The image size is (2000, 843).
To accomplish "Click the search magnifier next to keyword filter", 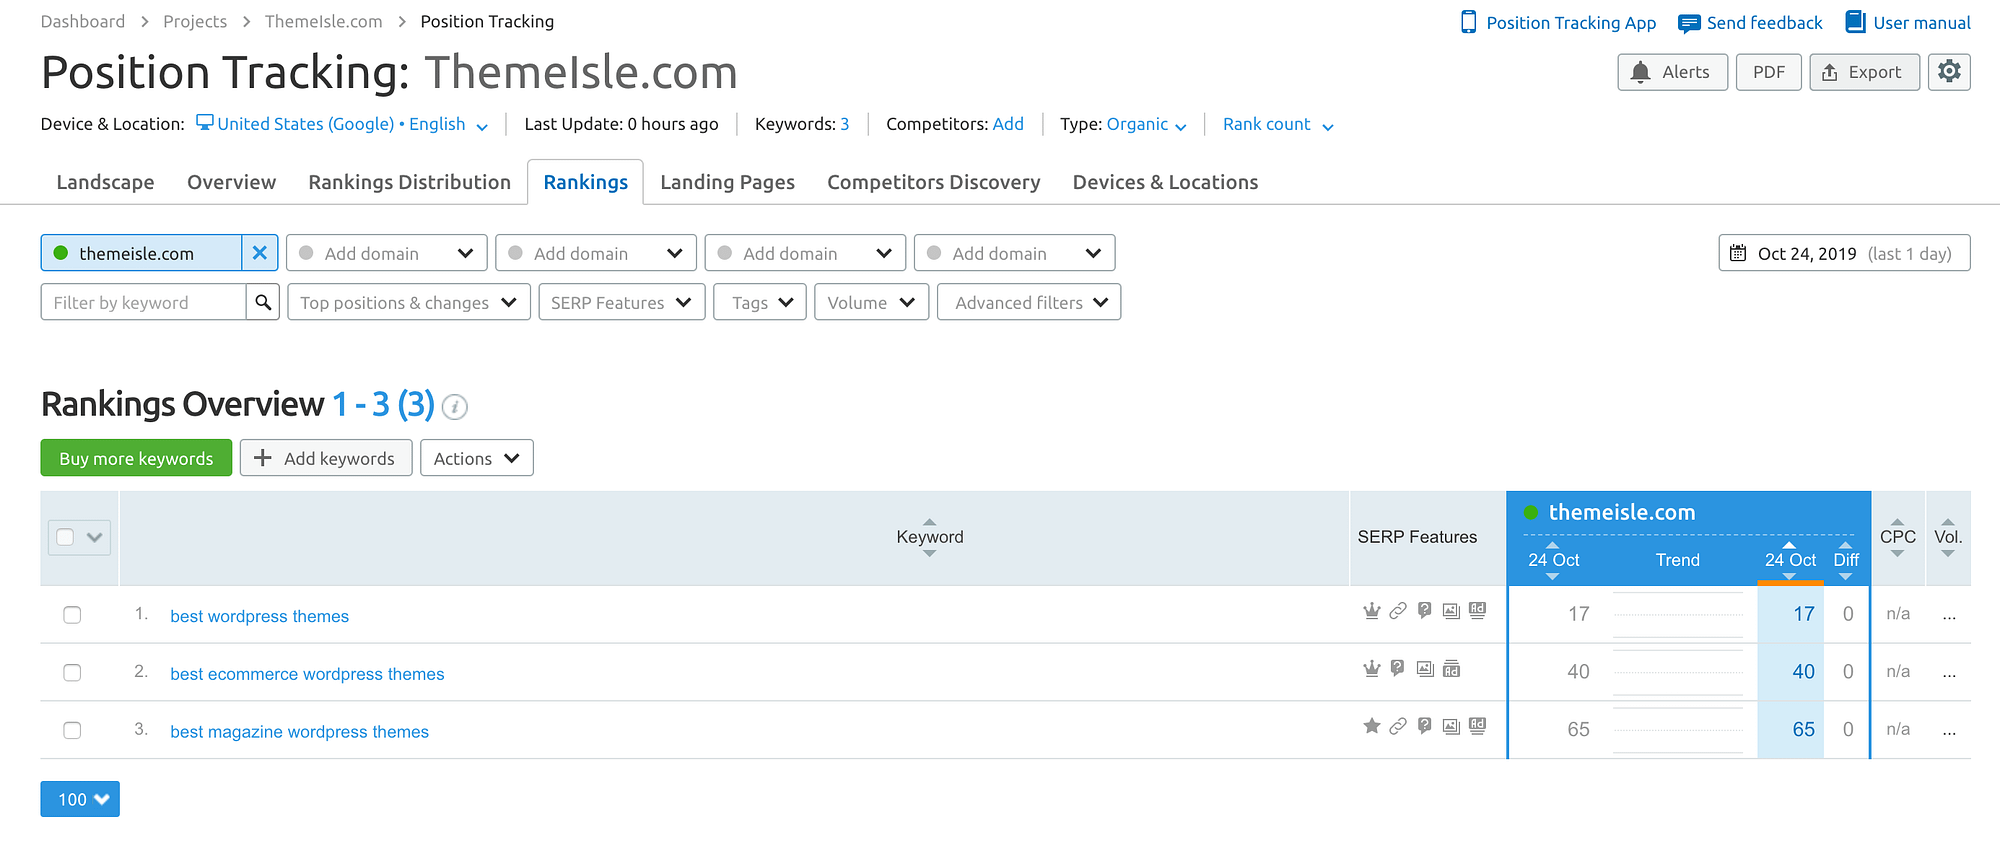I will (x=263, y=302).
